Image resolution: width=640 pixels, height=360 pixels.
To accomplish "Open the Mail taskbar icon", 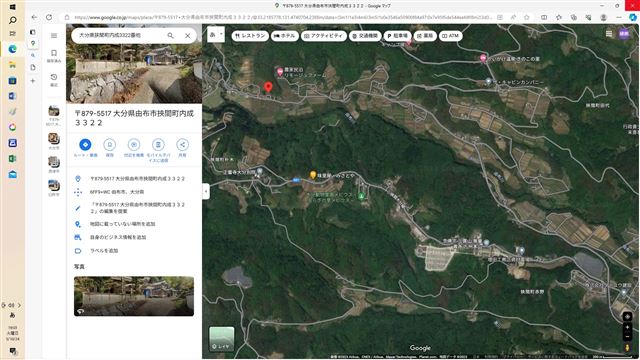I will 13,174.
